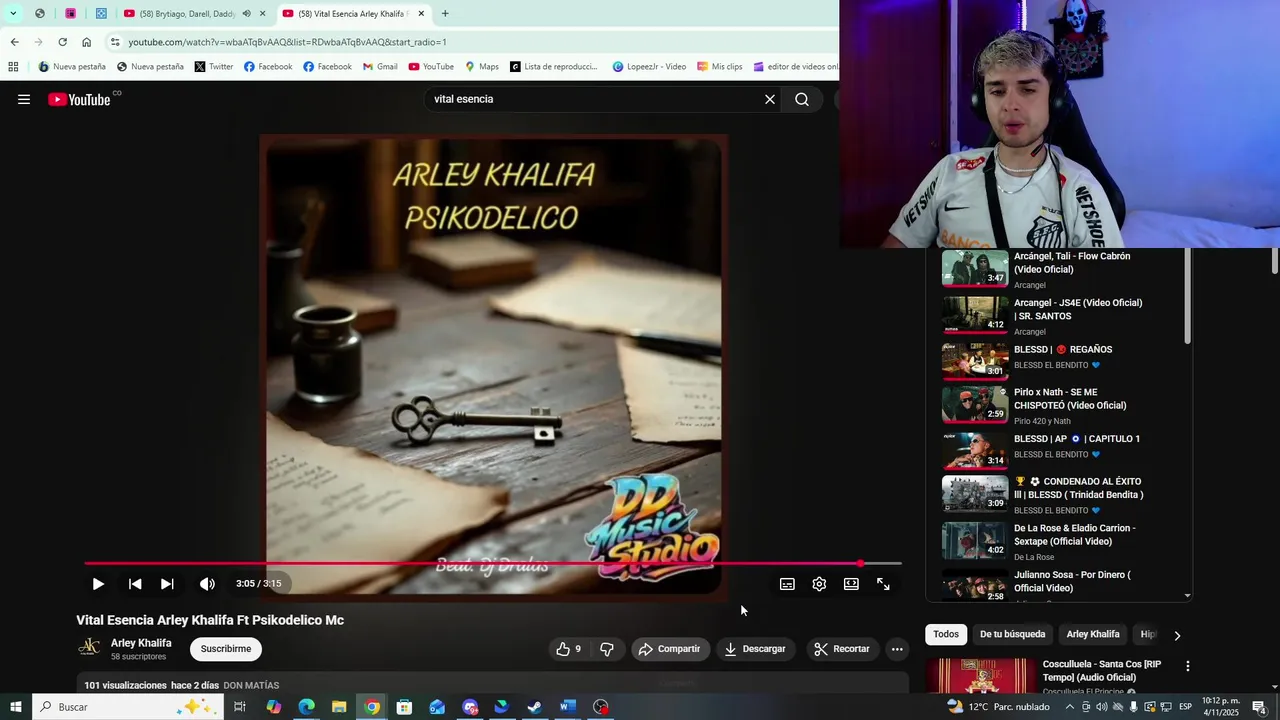Open Task View on the taskbar
This screenshot has height=720, width=1280.
(240, 707)
